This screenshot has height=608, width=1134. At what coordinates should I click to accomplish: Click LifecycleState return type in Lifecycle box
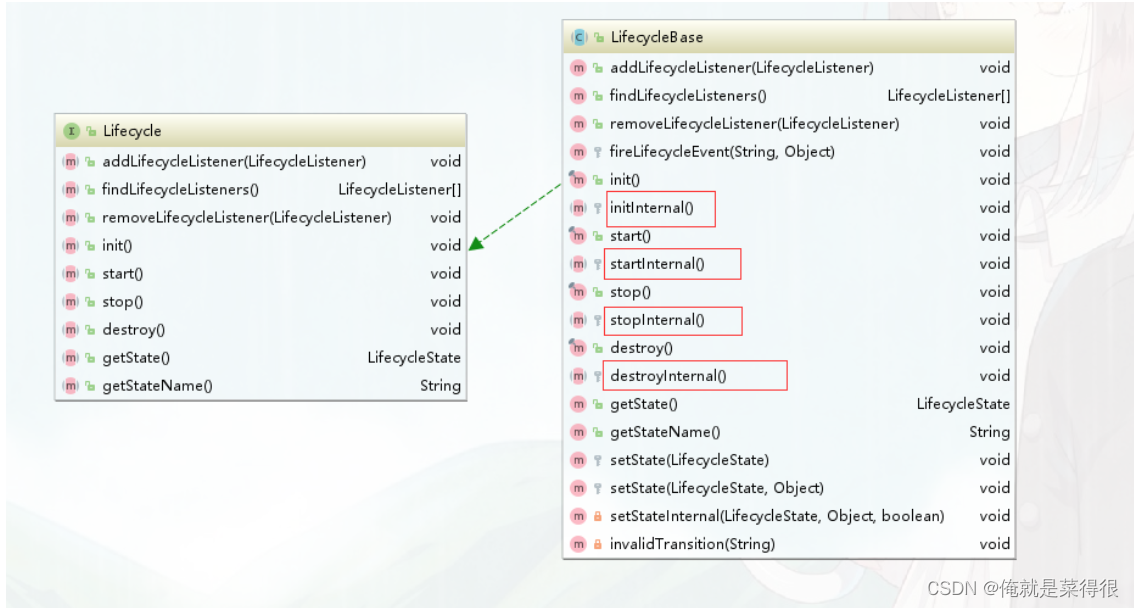pos(414,358)
